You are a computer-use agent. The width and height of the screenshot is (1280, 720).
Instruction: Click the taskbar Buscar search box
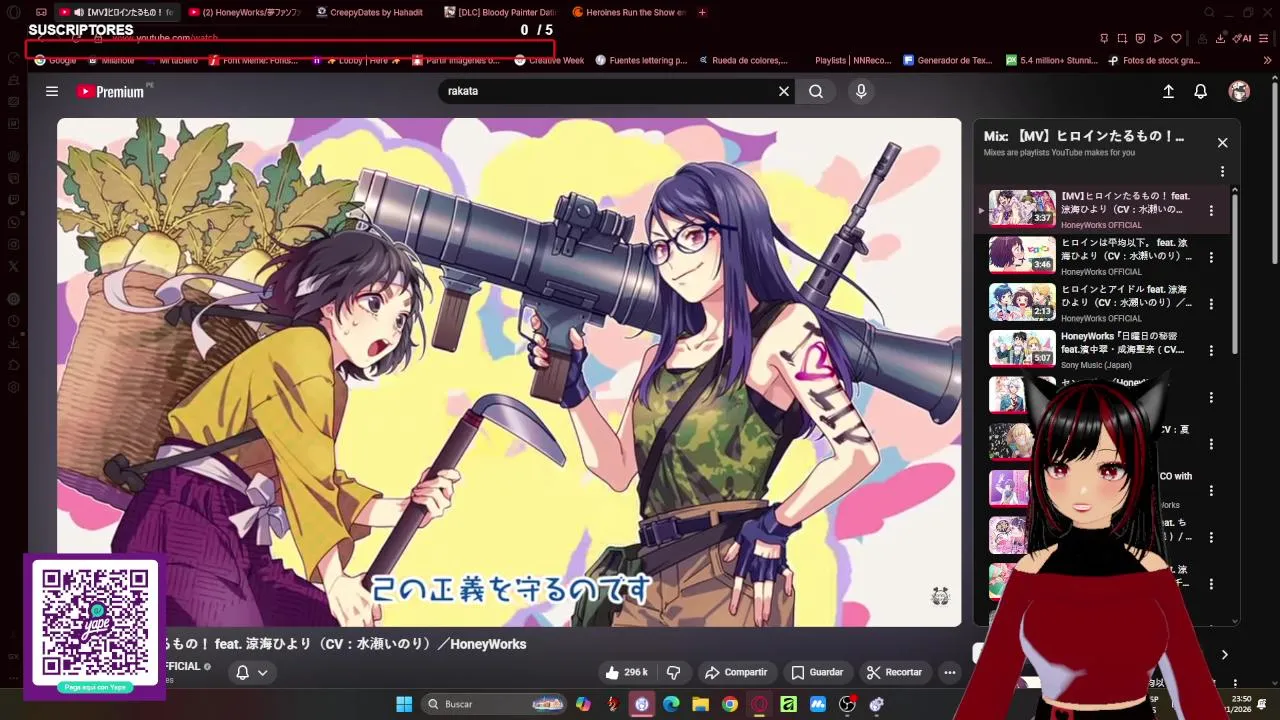pos(495,704)
